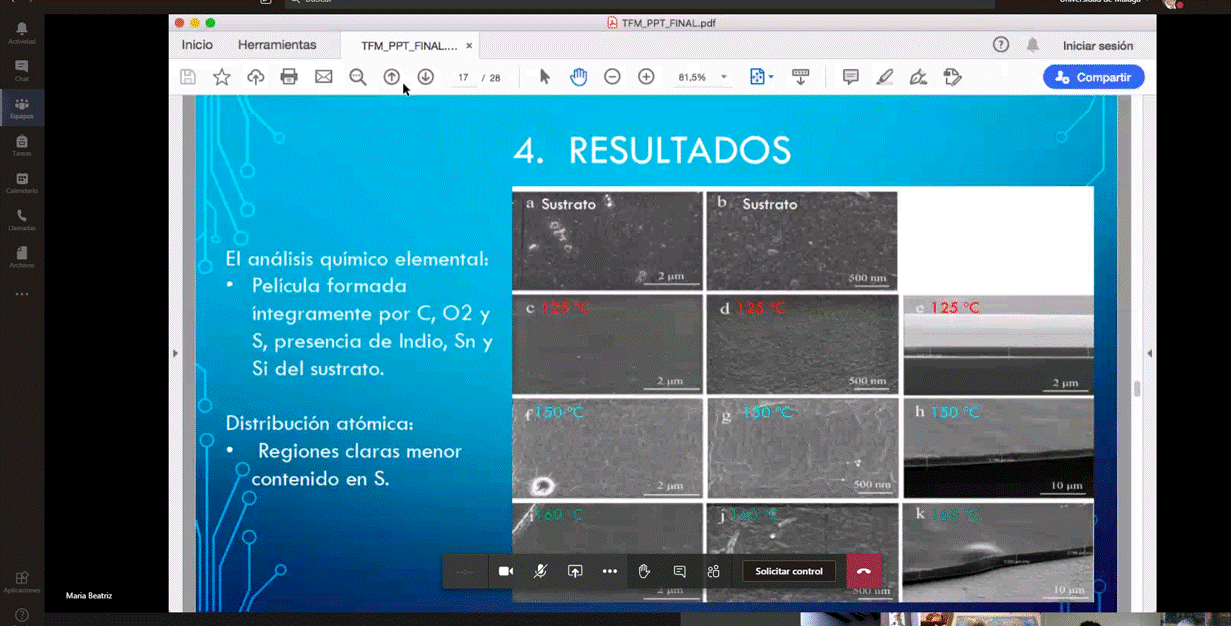
Task: Bookmark the document with the star icon
Action: [x=222, y=77]
